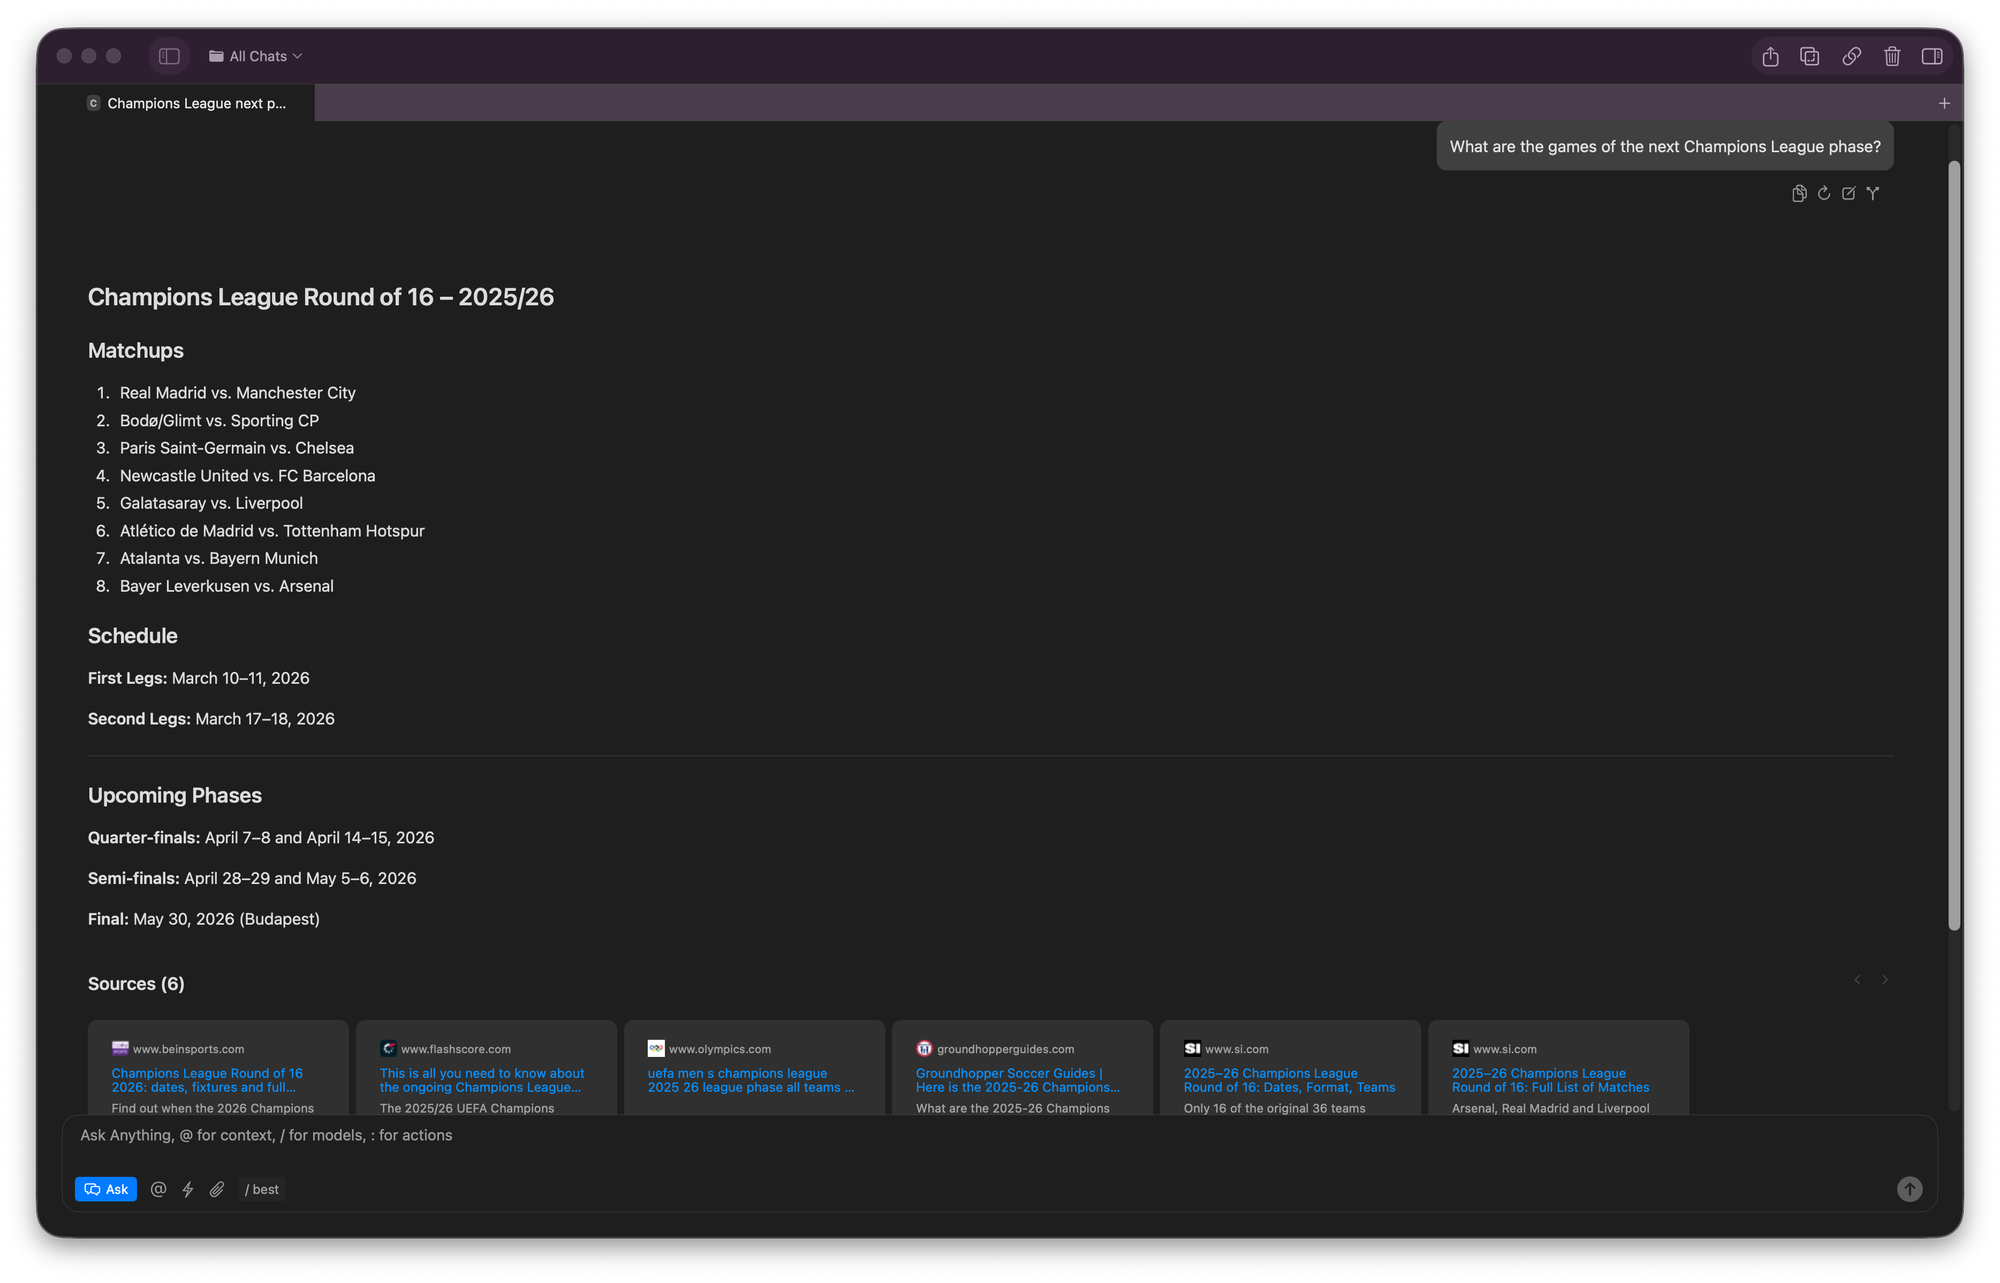Click the Sources (6) heading
2000x1283 pixels.
pyautogui.click(x=136, y=984)
